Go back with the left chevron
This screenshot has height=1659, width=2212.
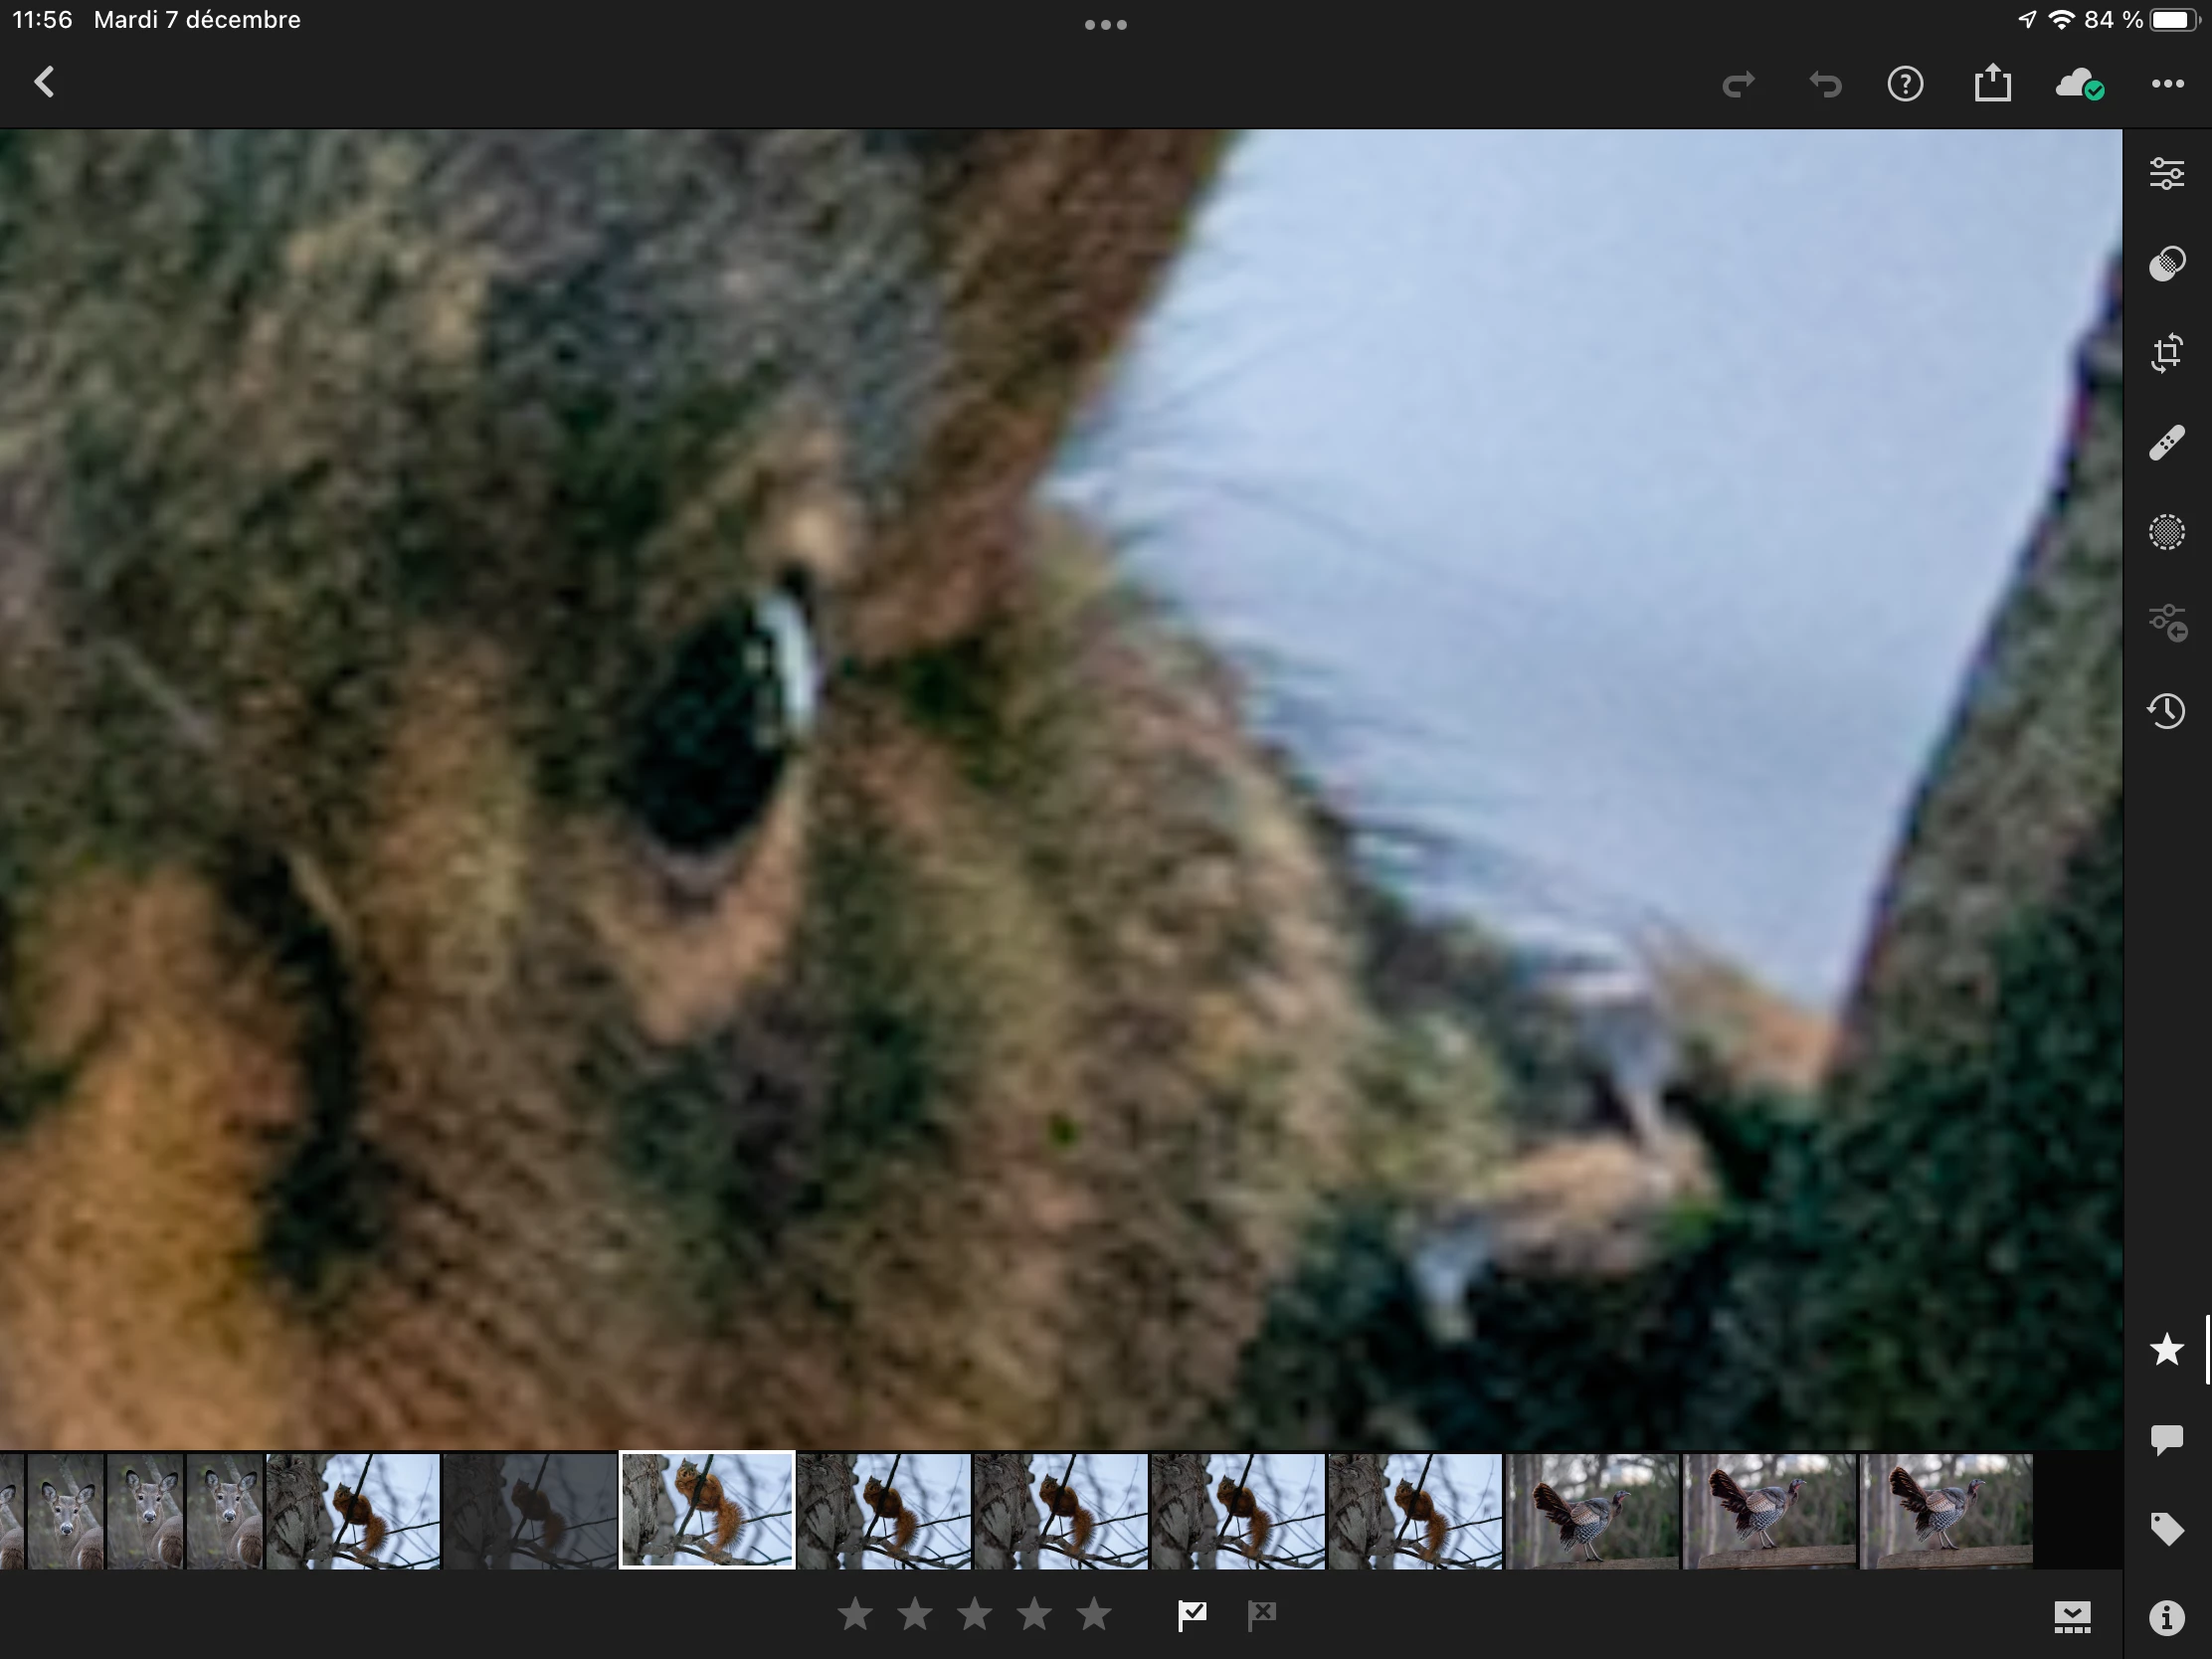point(44,83)
